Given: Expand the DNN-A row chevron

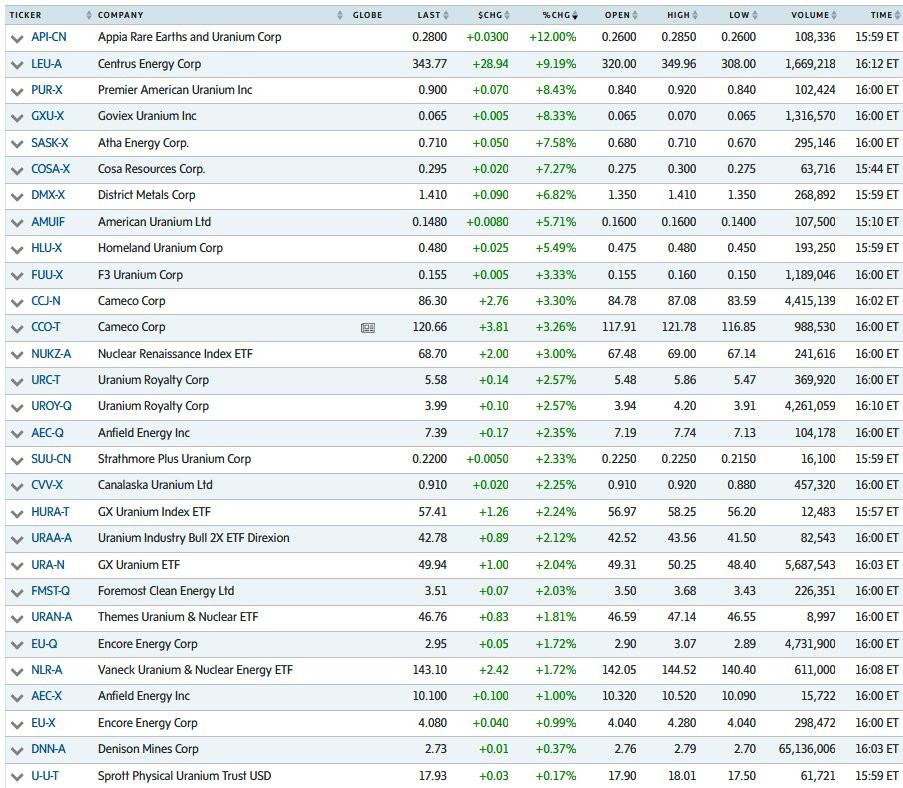Looking at the screenshot, I should click(17, 751).
